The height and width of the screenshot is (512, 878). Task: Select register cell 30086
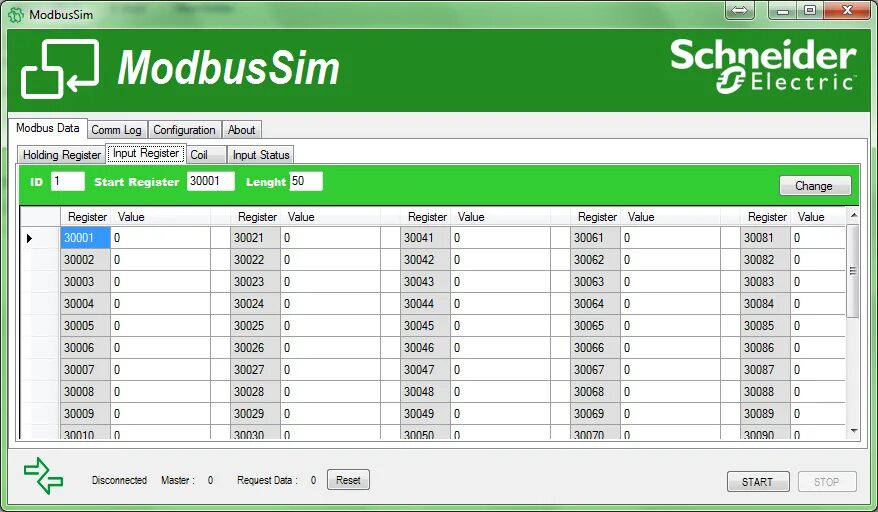coord(765,348)
